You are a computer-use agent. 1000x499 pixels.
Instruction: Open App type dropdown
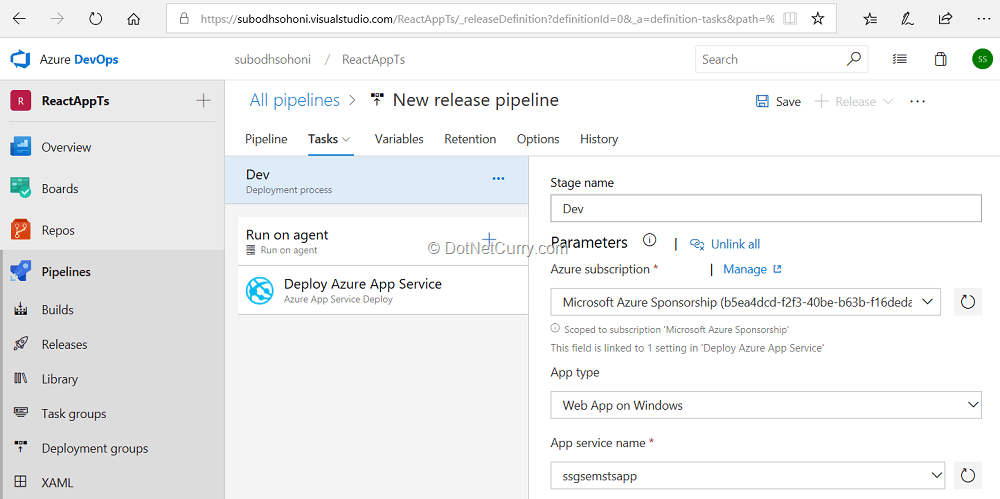point(766,405)
